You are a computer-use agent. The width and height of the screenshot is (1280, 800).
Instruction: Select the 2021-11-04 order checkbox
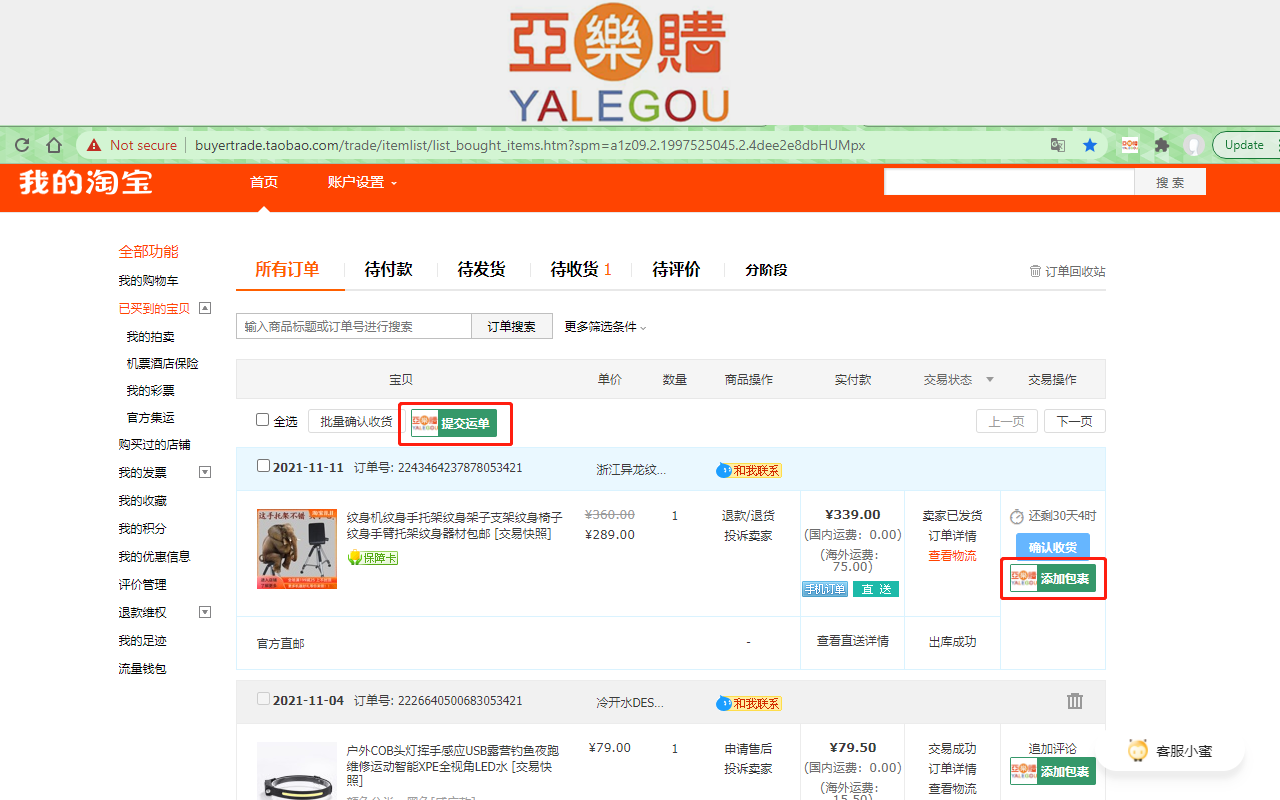(264, 698)
